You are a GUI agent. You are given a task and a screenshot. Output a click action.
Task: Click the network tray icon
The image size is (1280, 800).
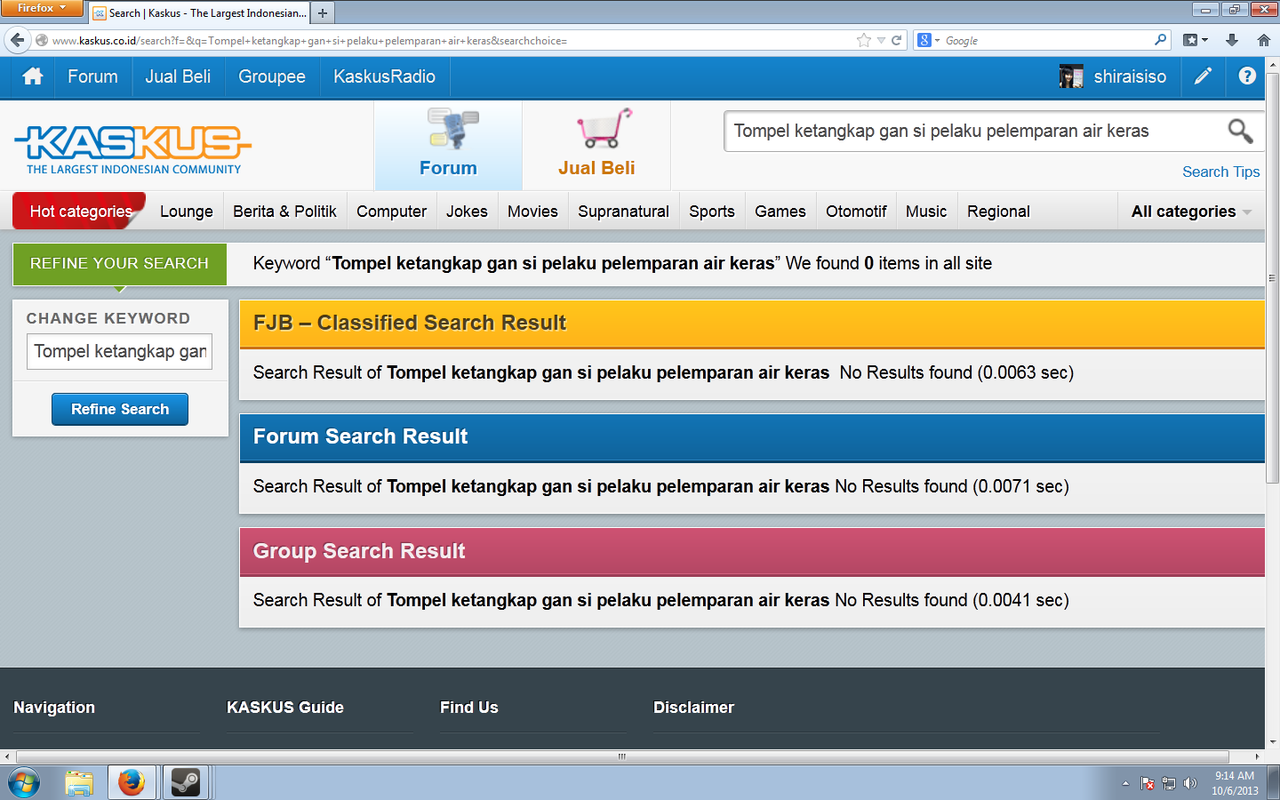[x=1169, y=783]
